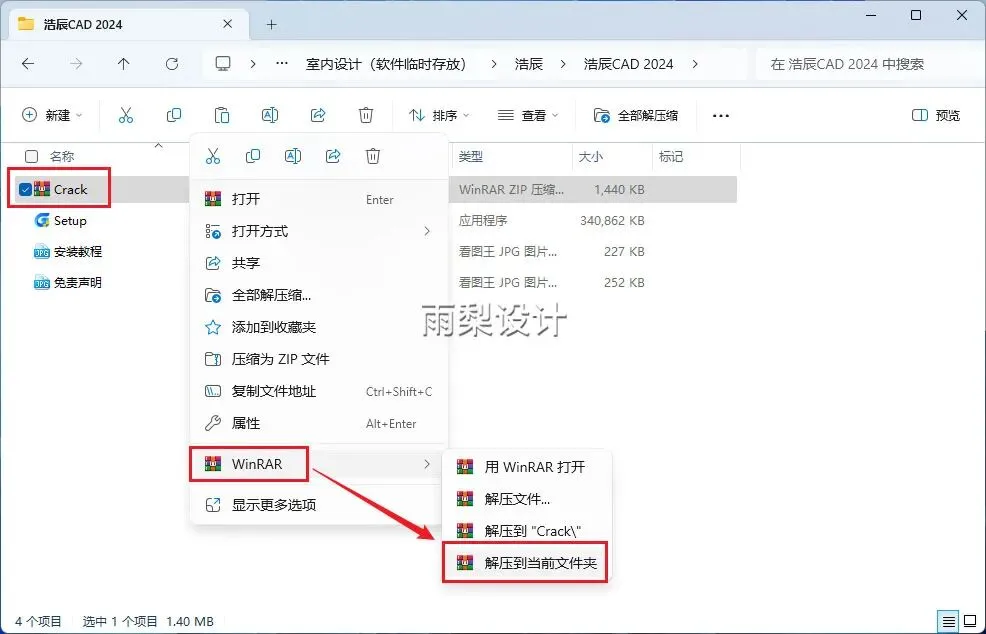Choose 解压到当前文件夹 in the submenu
This screenshot has width=986, height=634.
coord(526,562)
